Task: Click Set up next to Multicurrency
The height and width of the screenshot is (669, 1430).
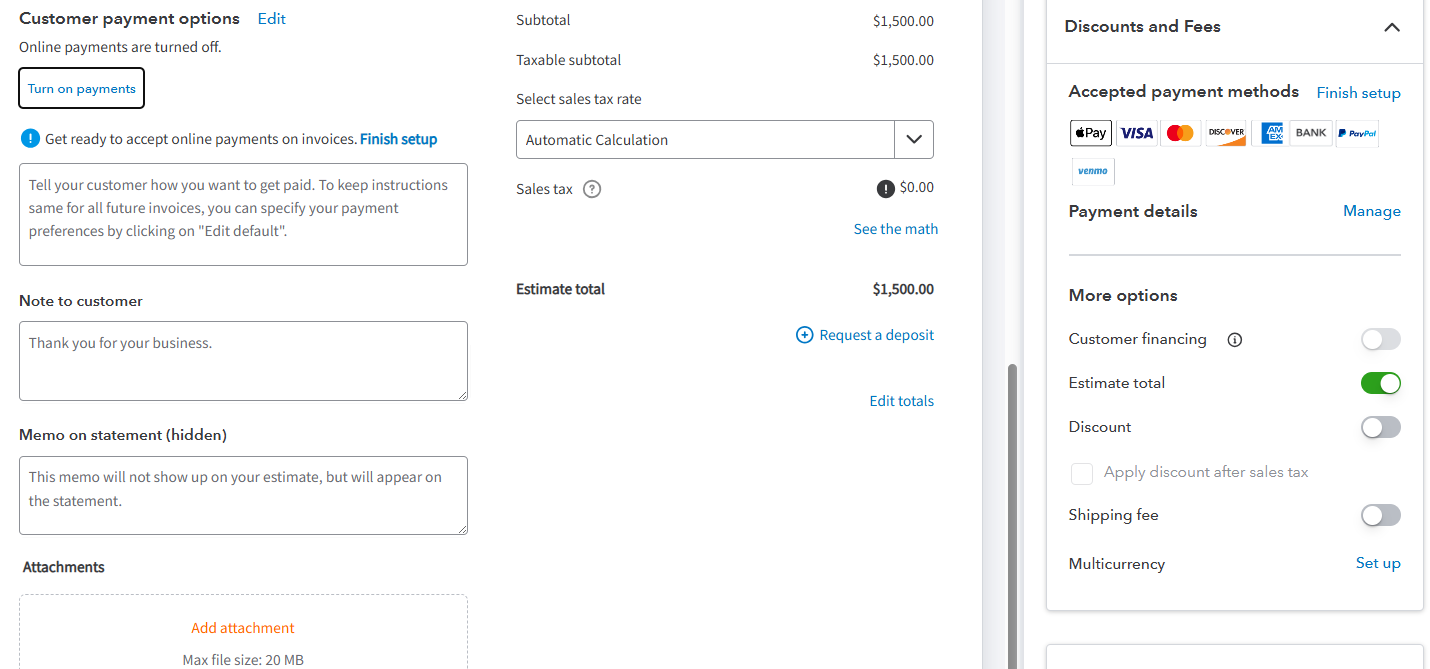Action: (1377, 563)
